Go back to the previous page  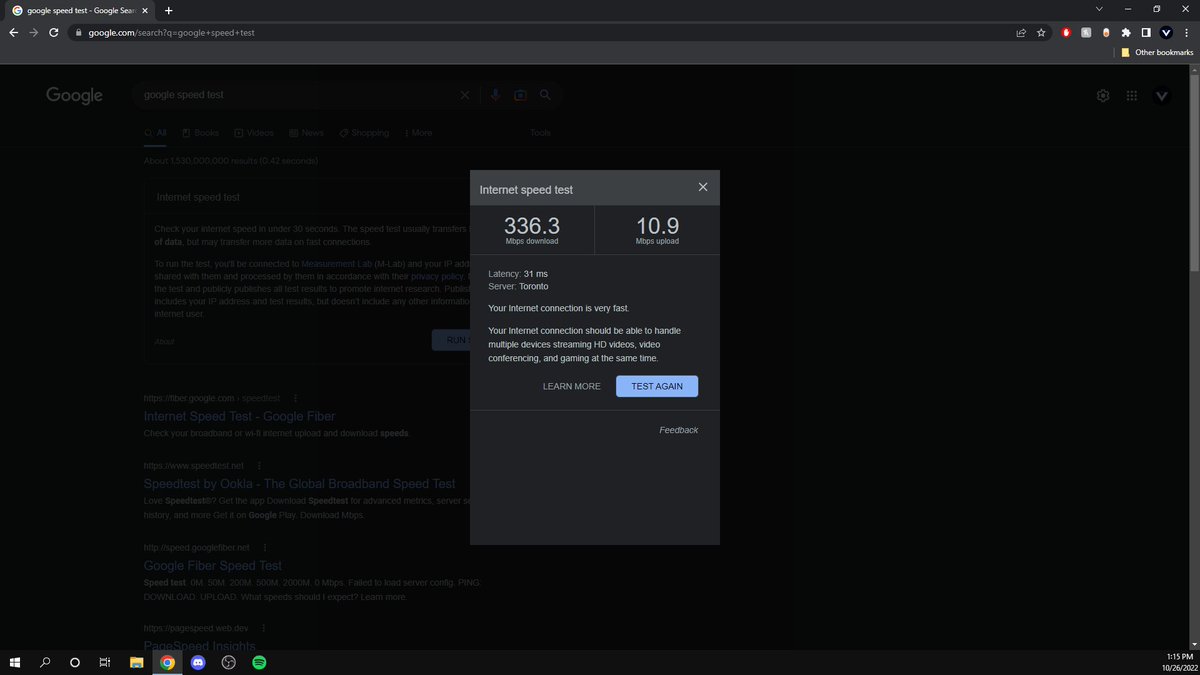[13, 32]
